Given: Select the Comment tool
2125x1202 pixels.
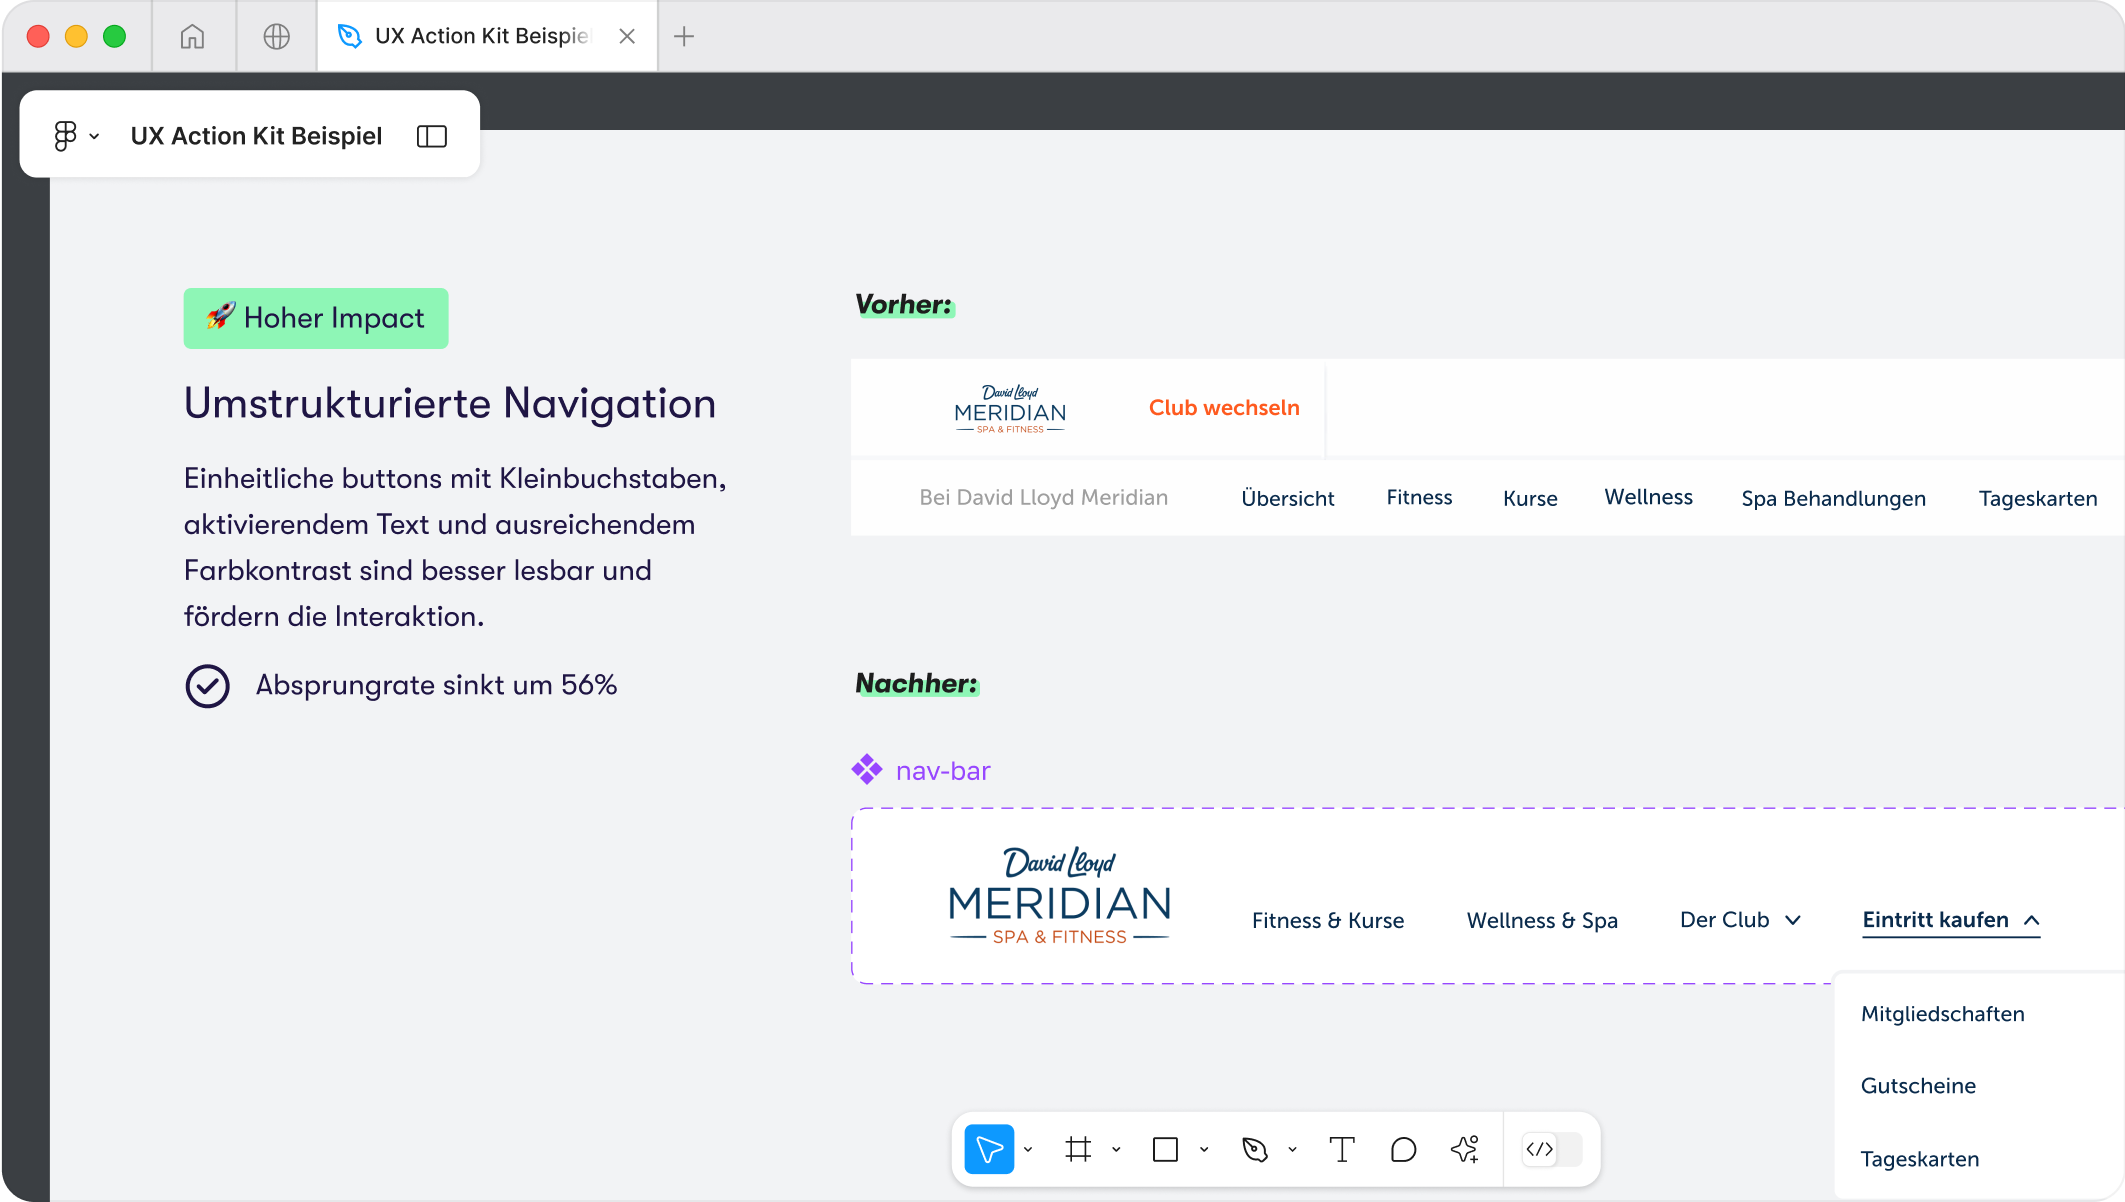Looking at the screenshot, I should 1403,1149.
